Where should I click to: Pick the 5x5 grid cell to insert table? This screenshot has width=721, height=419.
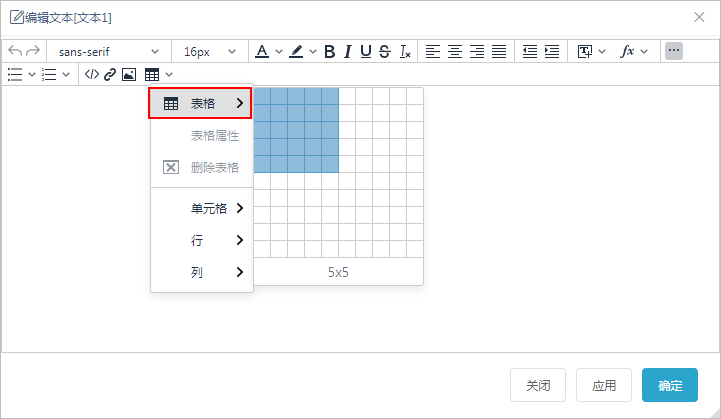(x=330, y=164)
